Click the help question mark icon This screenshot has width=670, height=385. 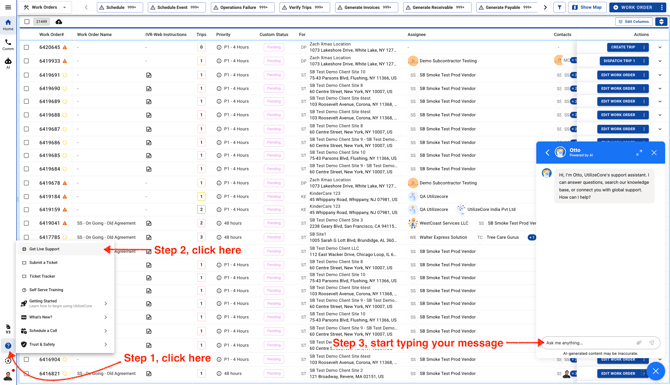(x=8, y=345)
